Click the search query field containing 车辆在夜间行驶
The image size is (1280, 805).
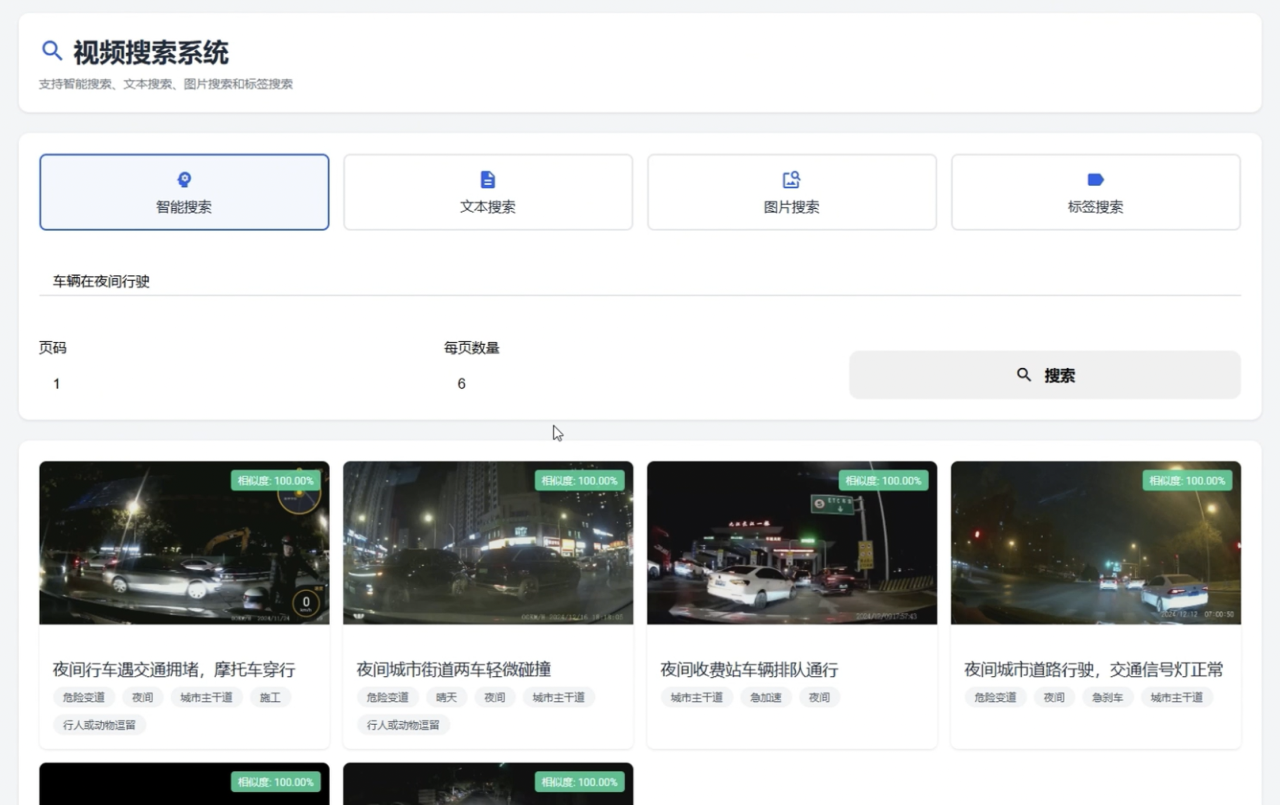click(x=640, y=282)
